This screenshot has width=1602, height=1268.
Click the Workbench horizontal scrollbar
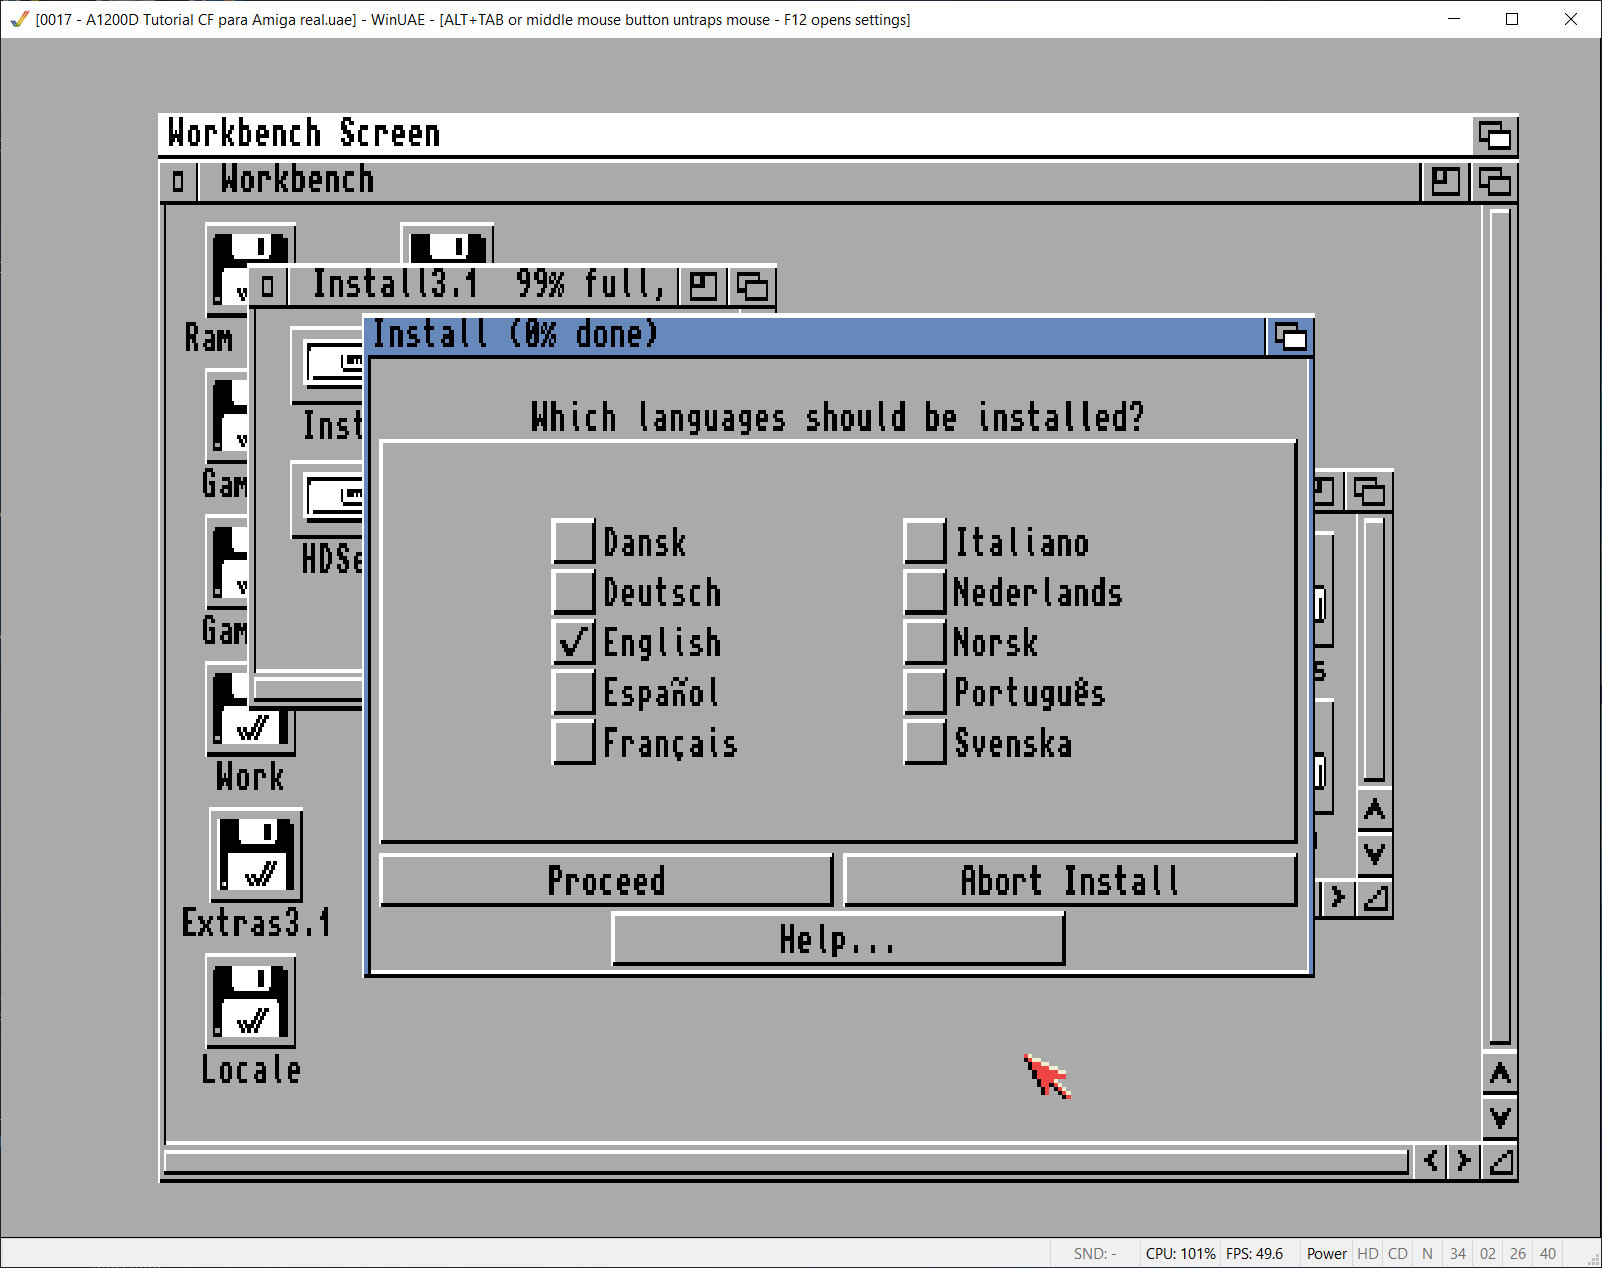pos(786,1161)
